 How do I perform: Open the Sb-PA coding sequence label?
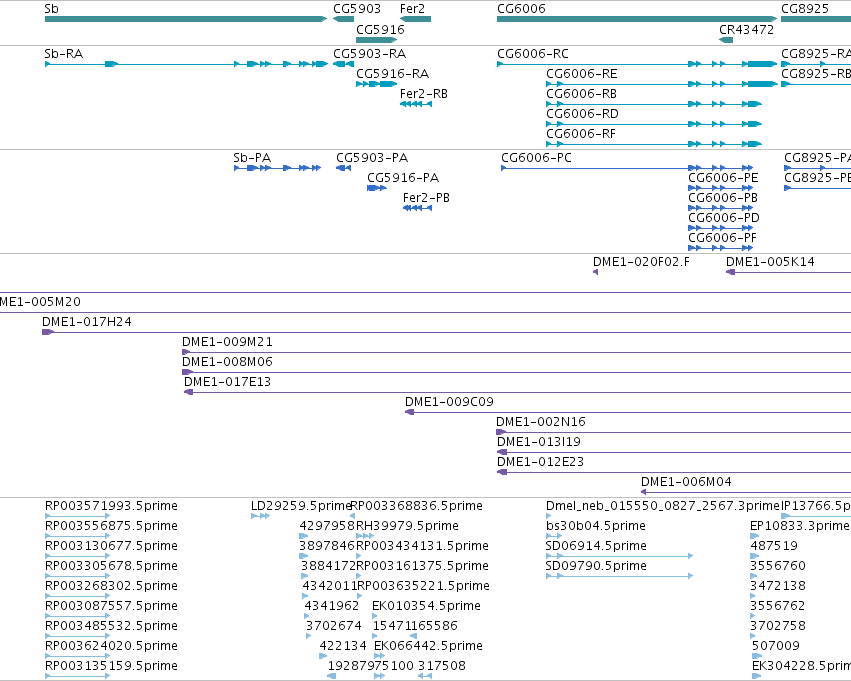point(252,158)
